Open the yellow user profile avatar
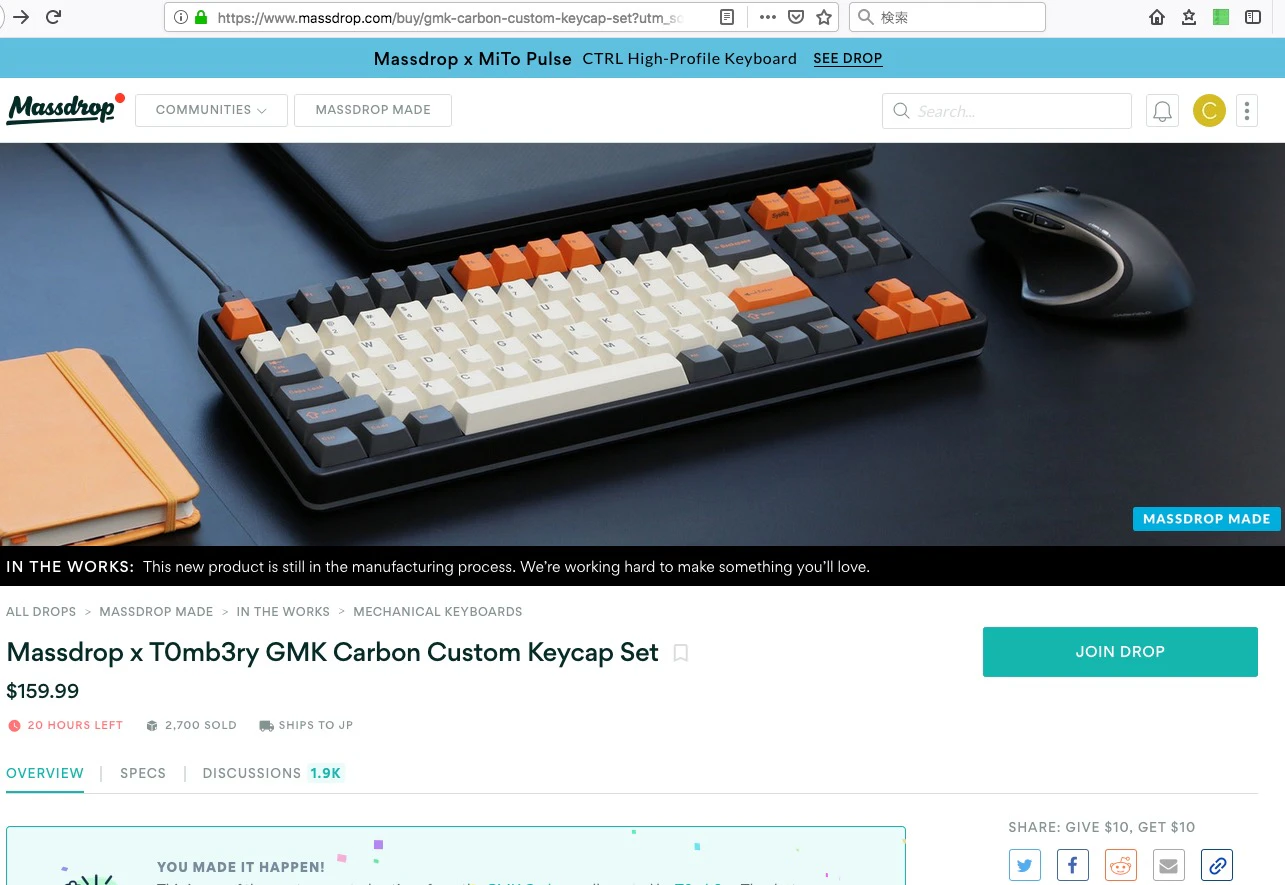 pyautogui.click(x=1209, y=111)
